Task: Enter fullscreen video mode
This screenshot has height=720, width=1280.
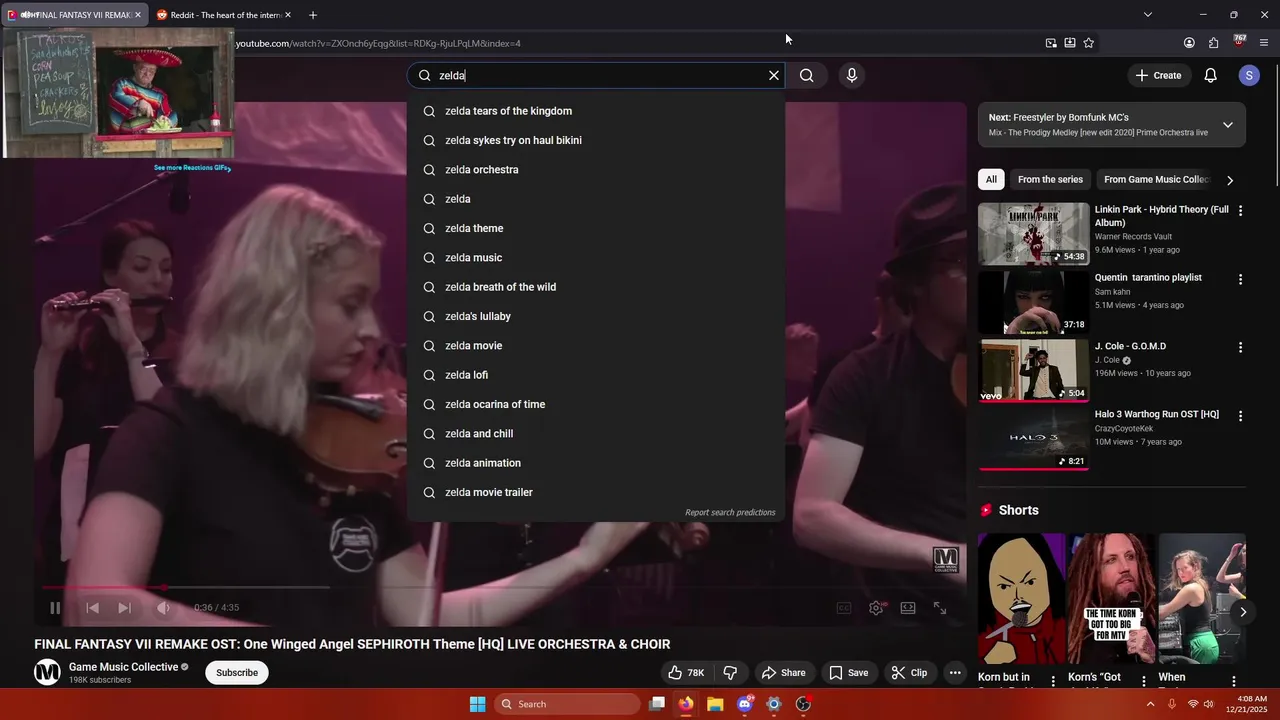Action: click(940, 608)
